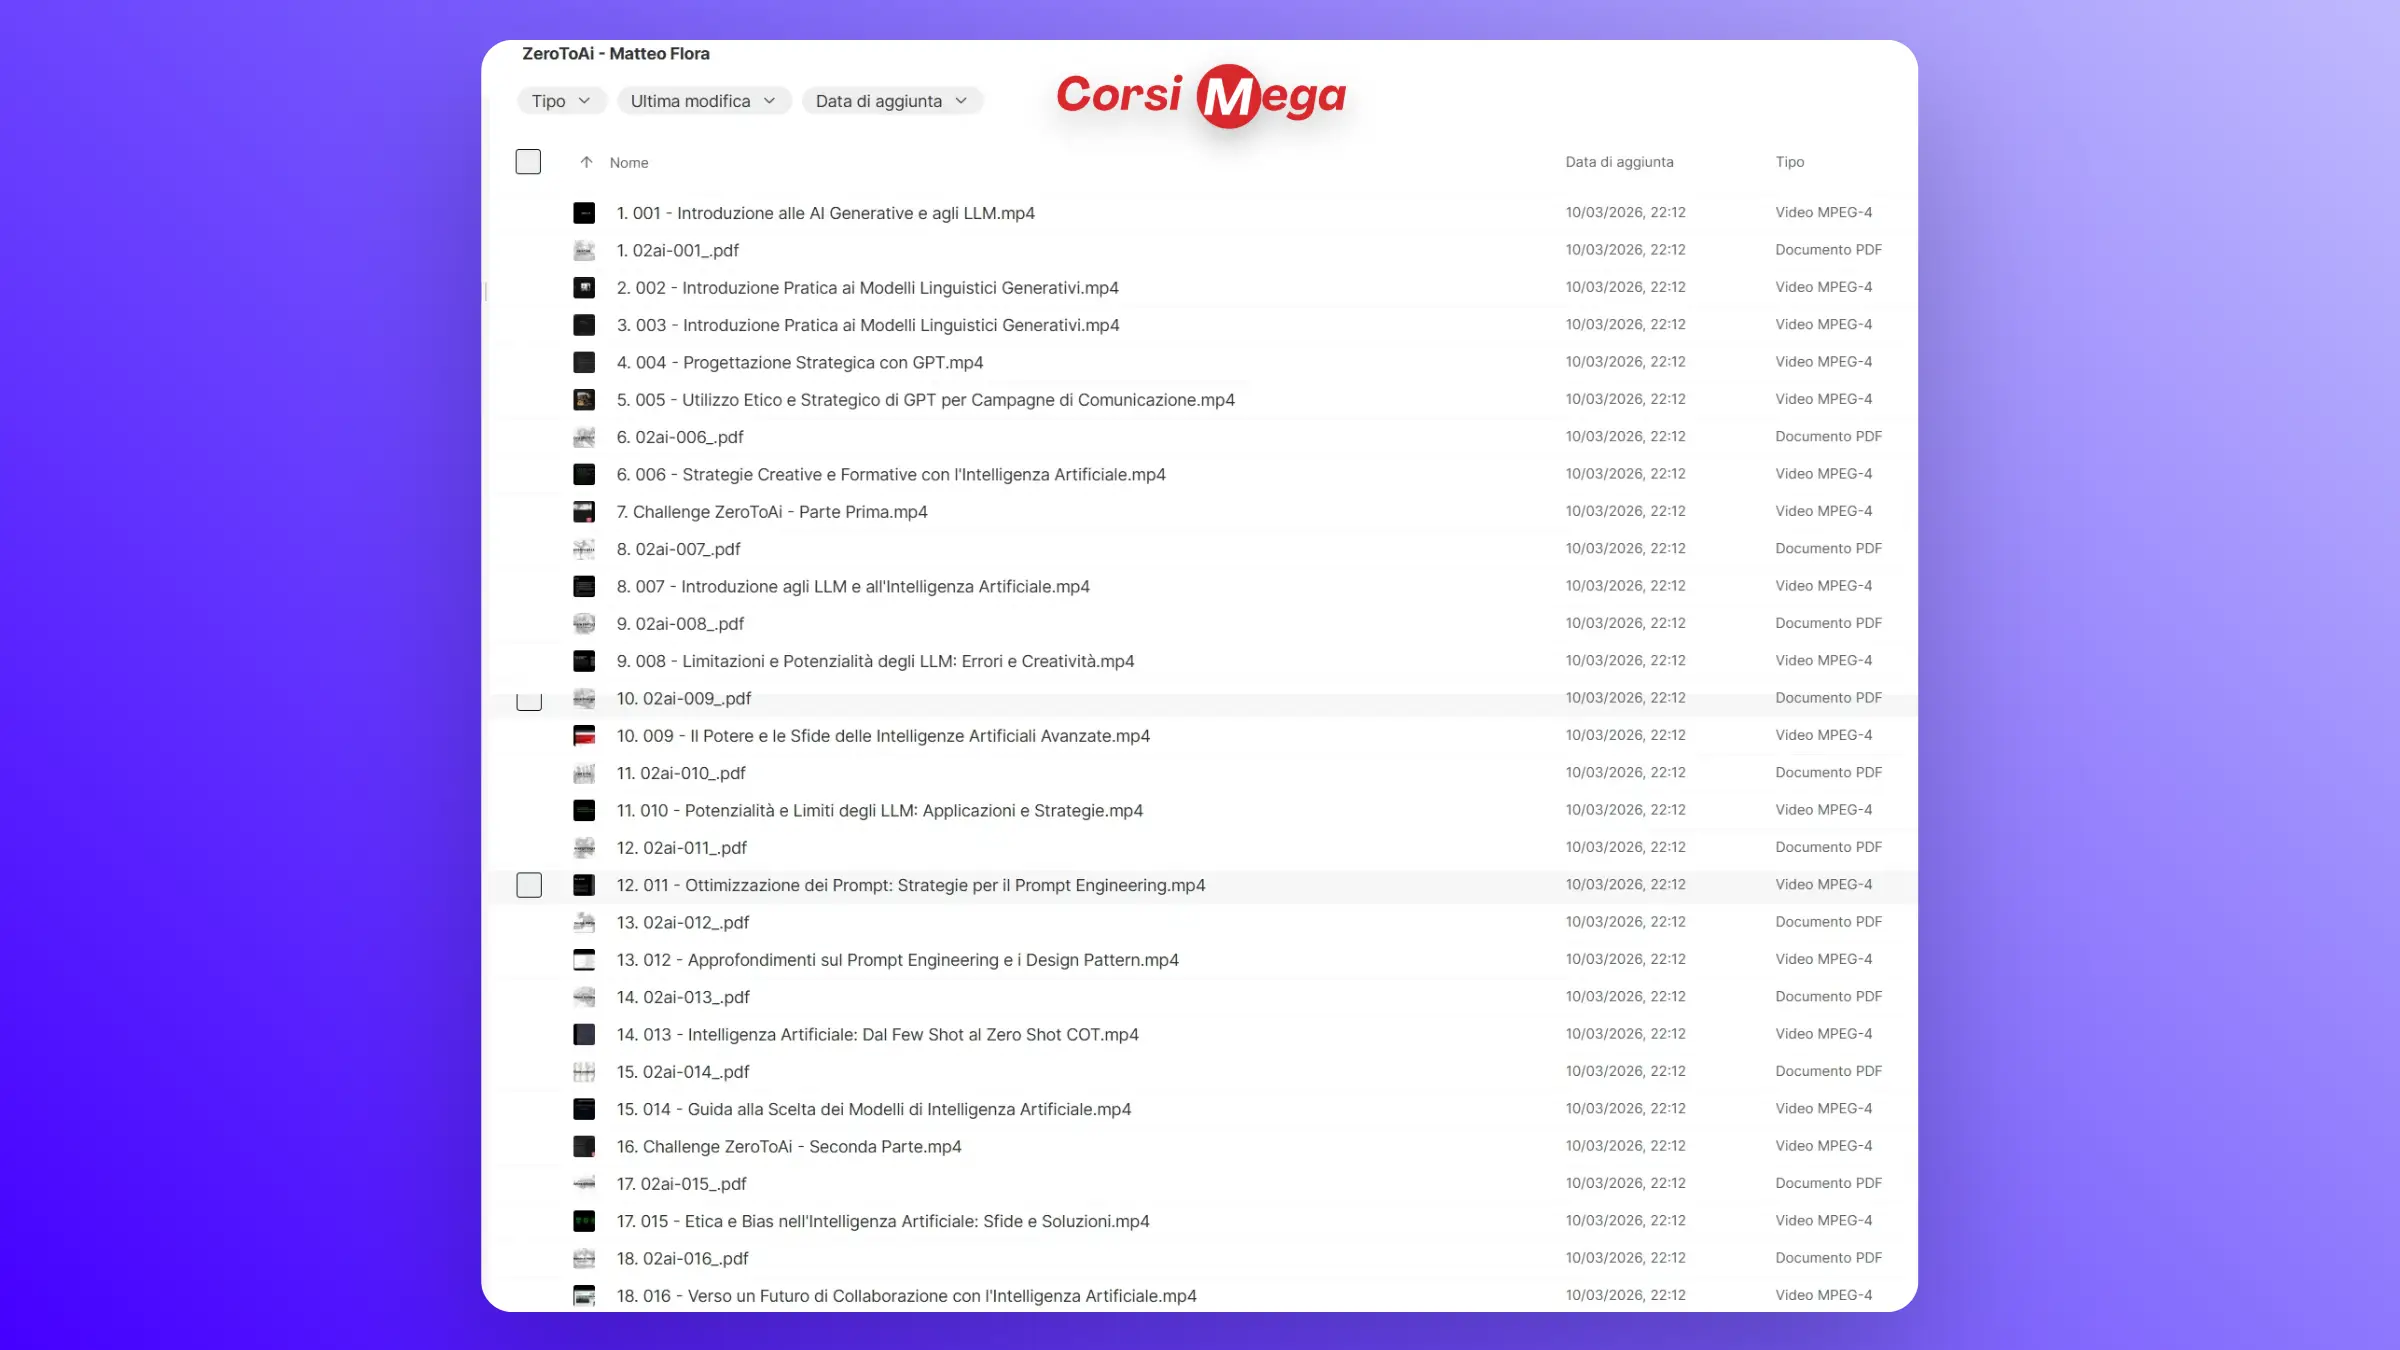
Task: Click the video thumbnail for '18. 016 - Verso un Futuro'
Action: click(584, 1296)
